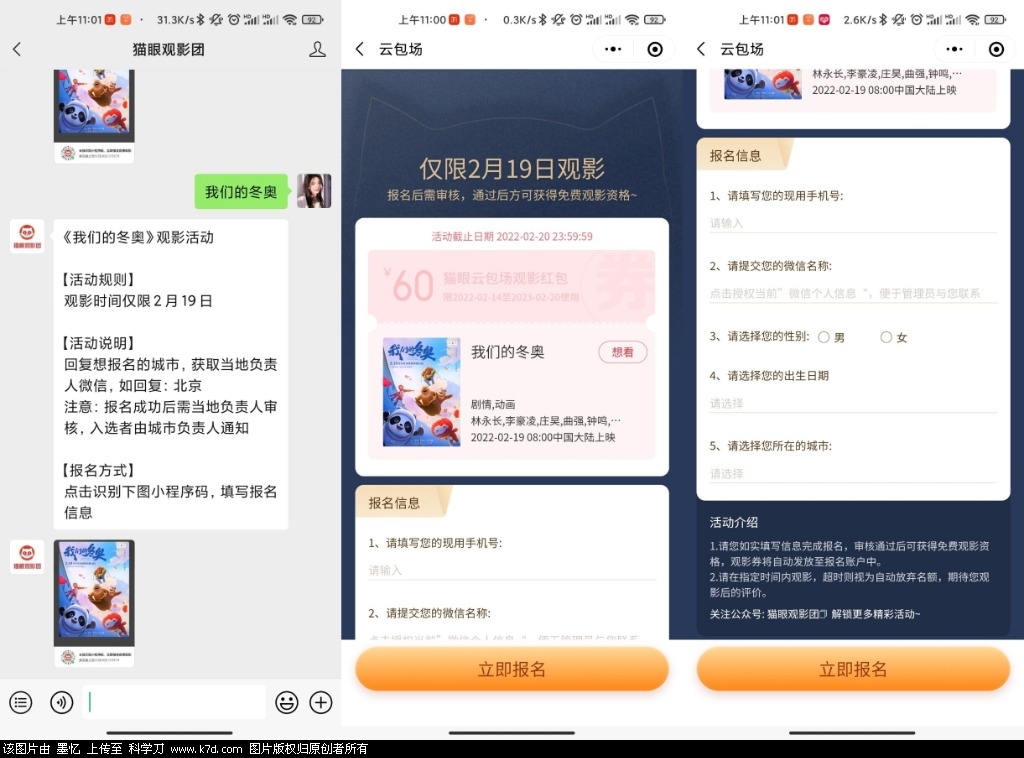
Task: Click the phone number field in the middle screen
Action: pos(511,571)
